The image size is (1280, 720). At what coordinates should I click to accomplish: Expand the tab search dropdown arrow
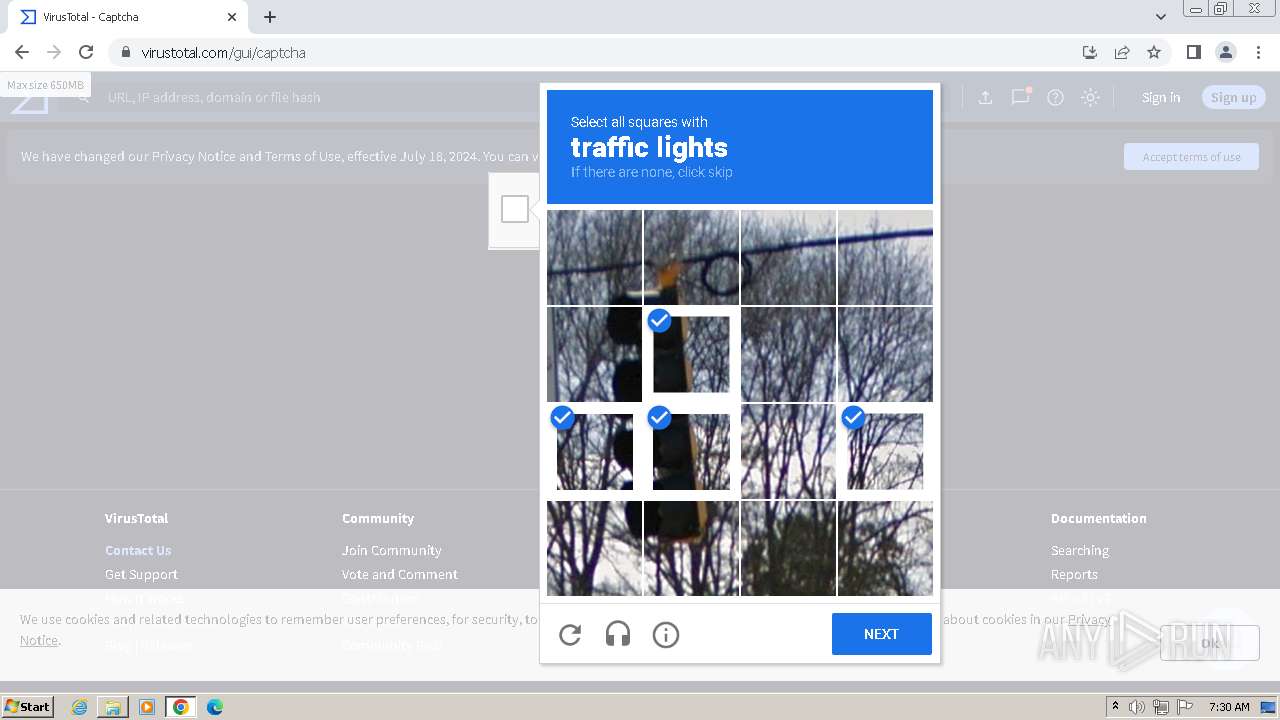pos(1161,17)
